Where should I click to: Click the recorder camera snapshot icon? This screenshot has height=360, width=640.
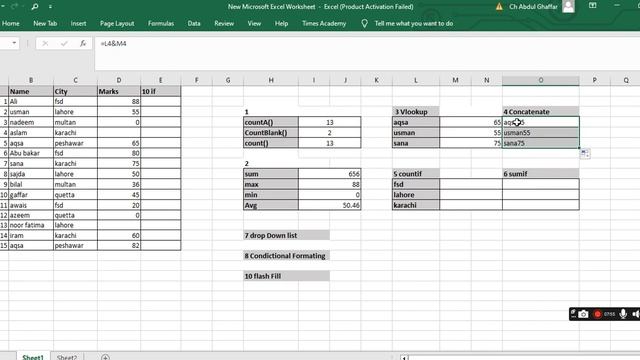point(583,314)
